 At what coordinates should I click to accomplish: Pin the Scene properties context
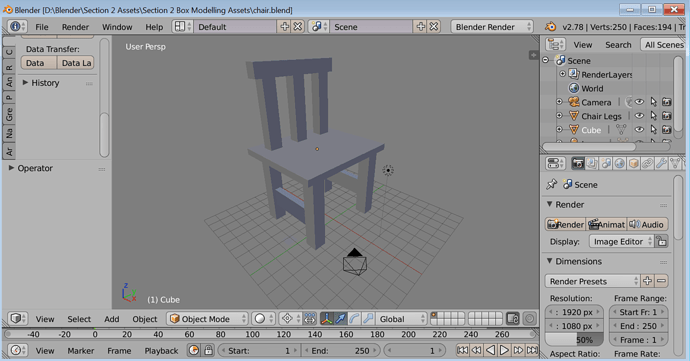551,184
